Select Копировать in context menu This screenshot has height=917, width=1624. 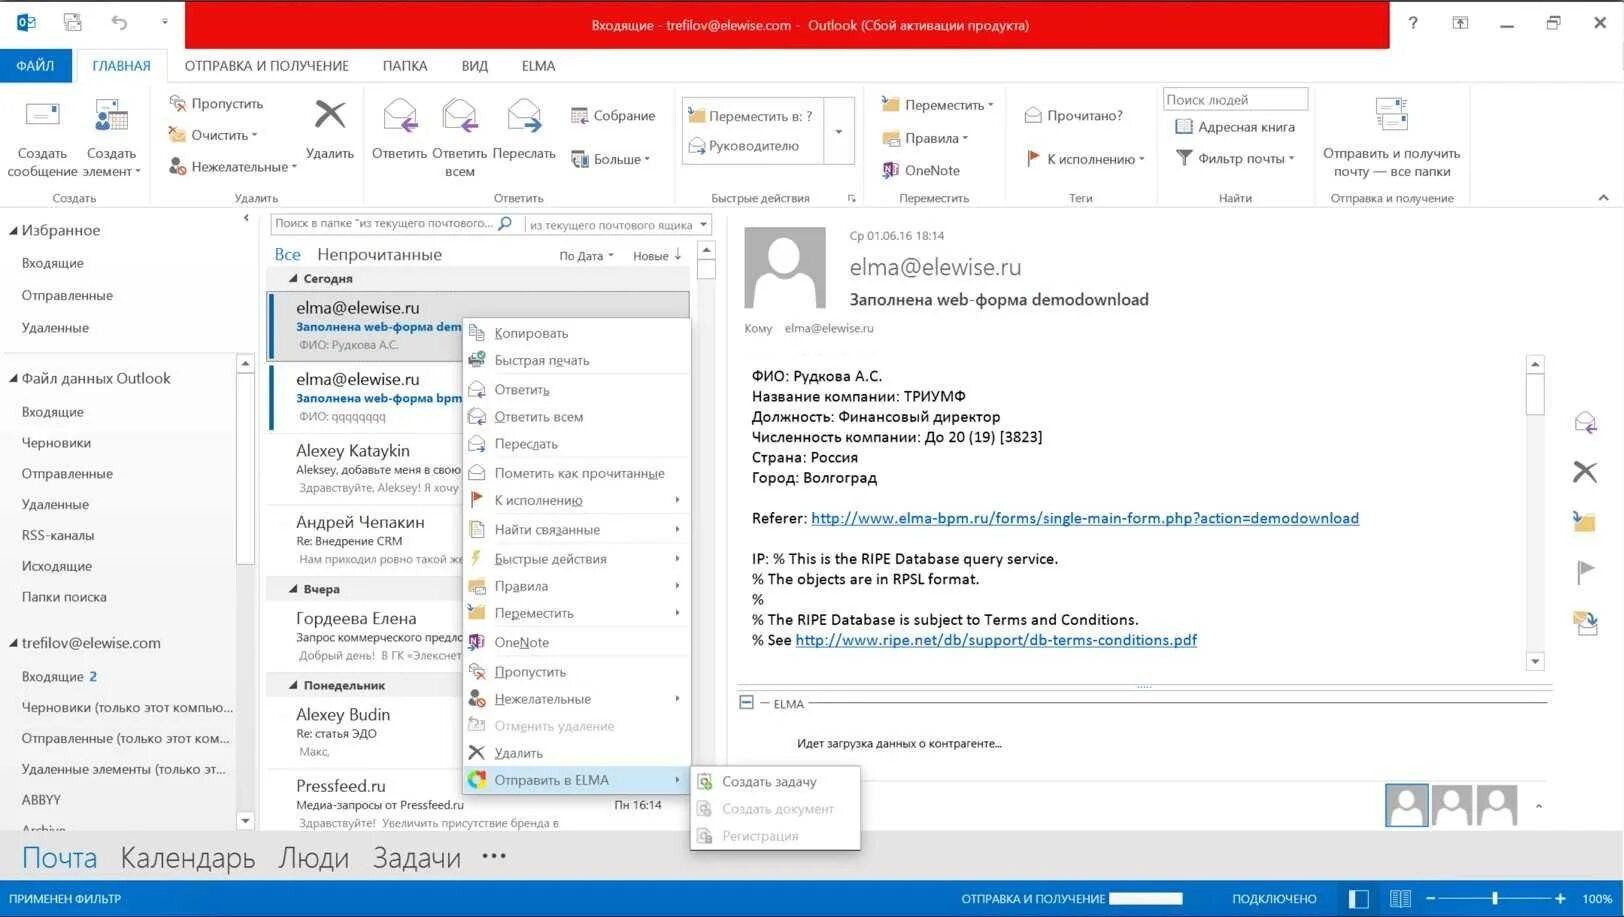click(577, 333)
